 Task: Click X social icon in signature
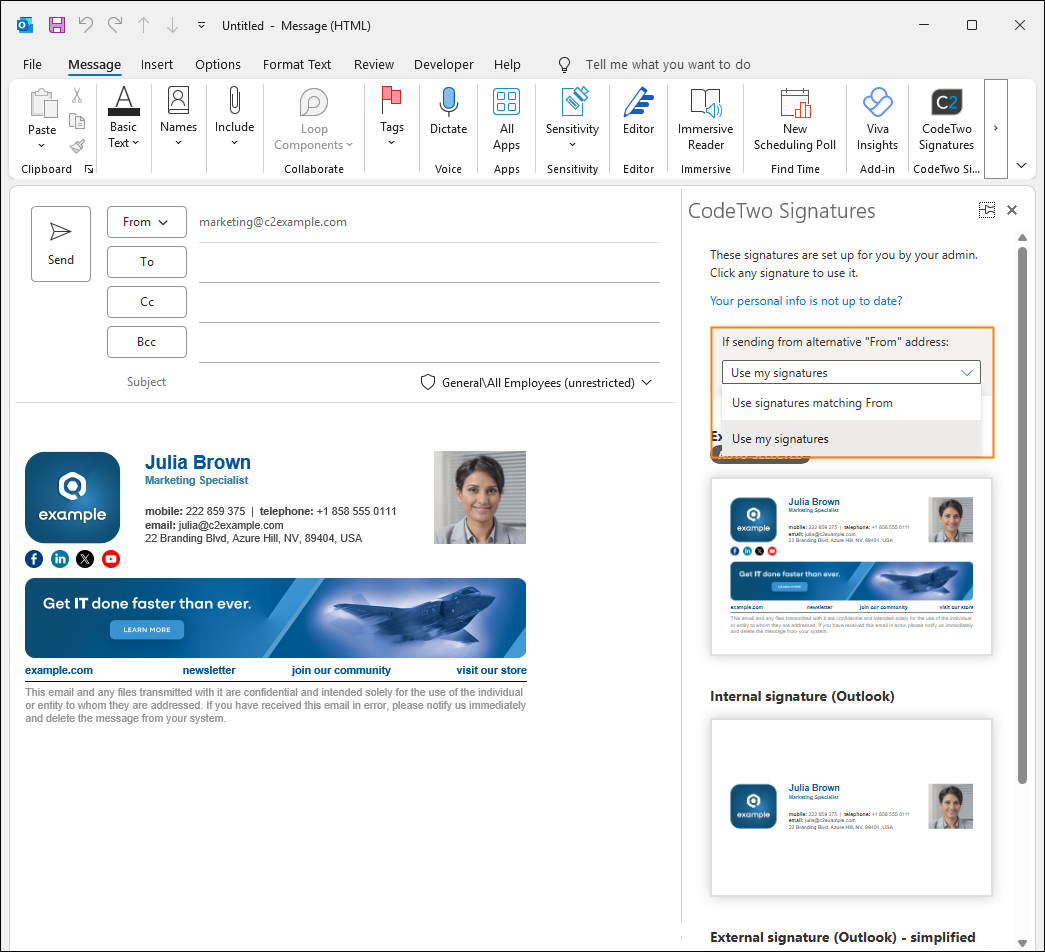85,559
